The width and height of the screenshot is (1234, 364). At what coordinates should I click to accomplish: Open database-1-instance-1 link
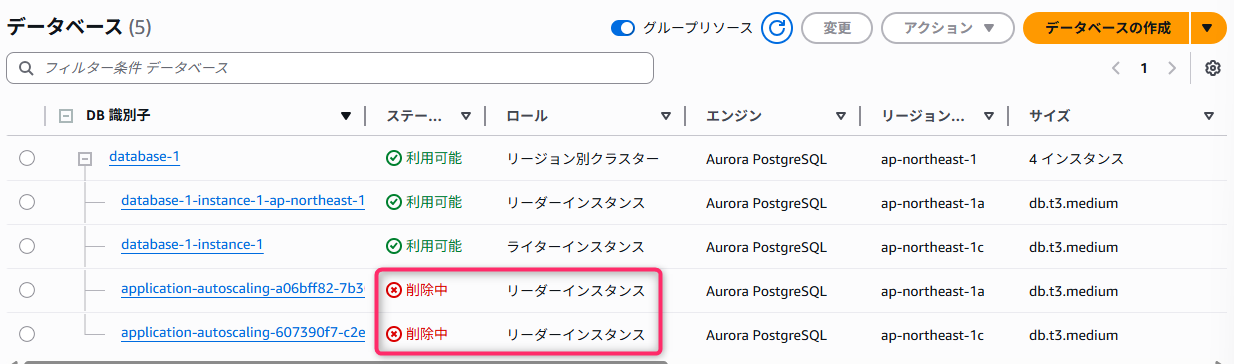192,244
